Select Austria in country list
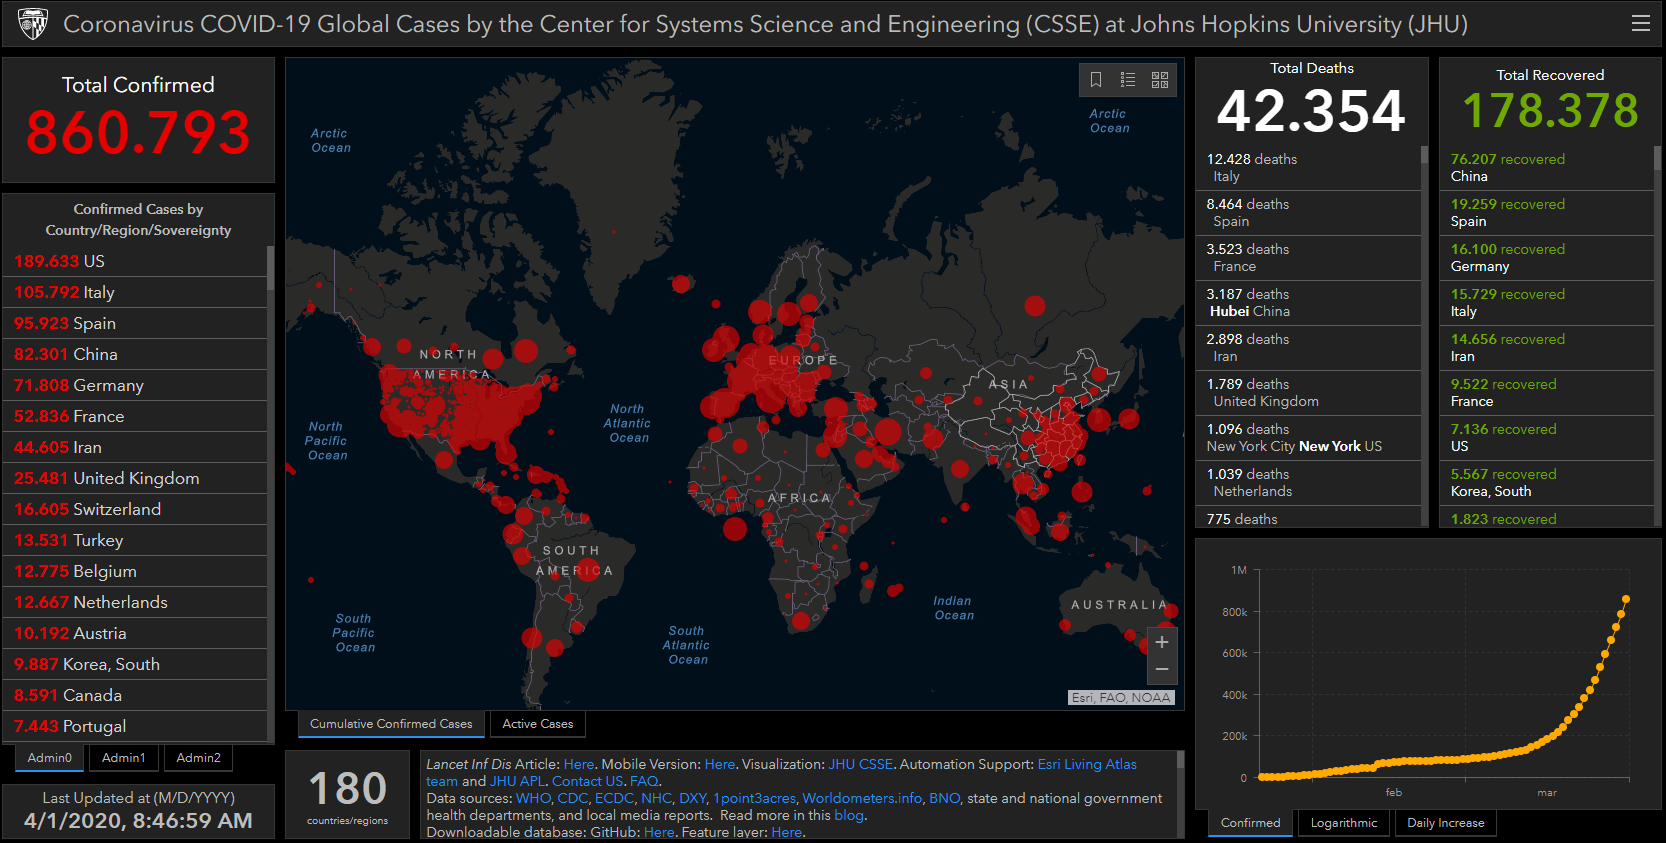The height and width of the screenshot is (843, 1666). click(x=135, y=633)
